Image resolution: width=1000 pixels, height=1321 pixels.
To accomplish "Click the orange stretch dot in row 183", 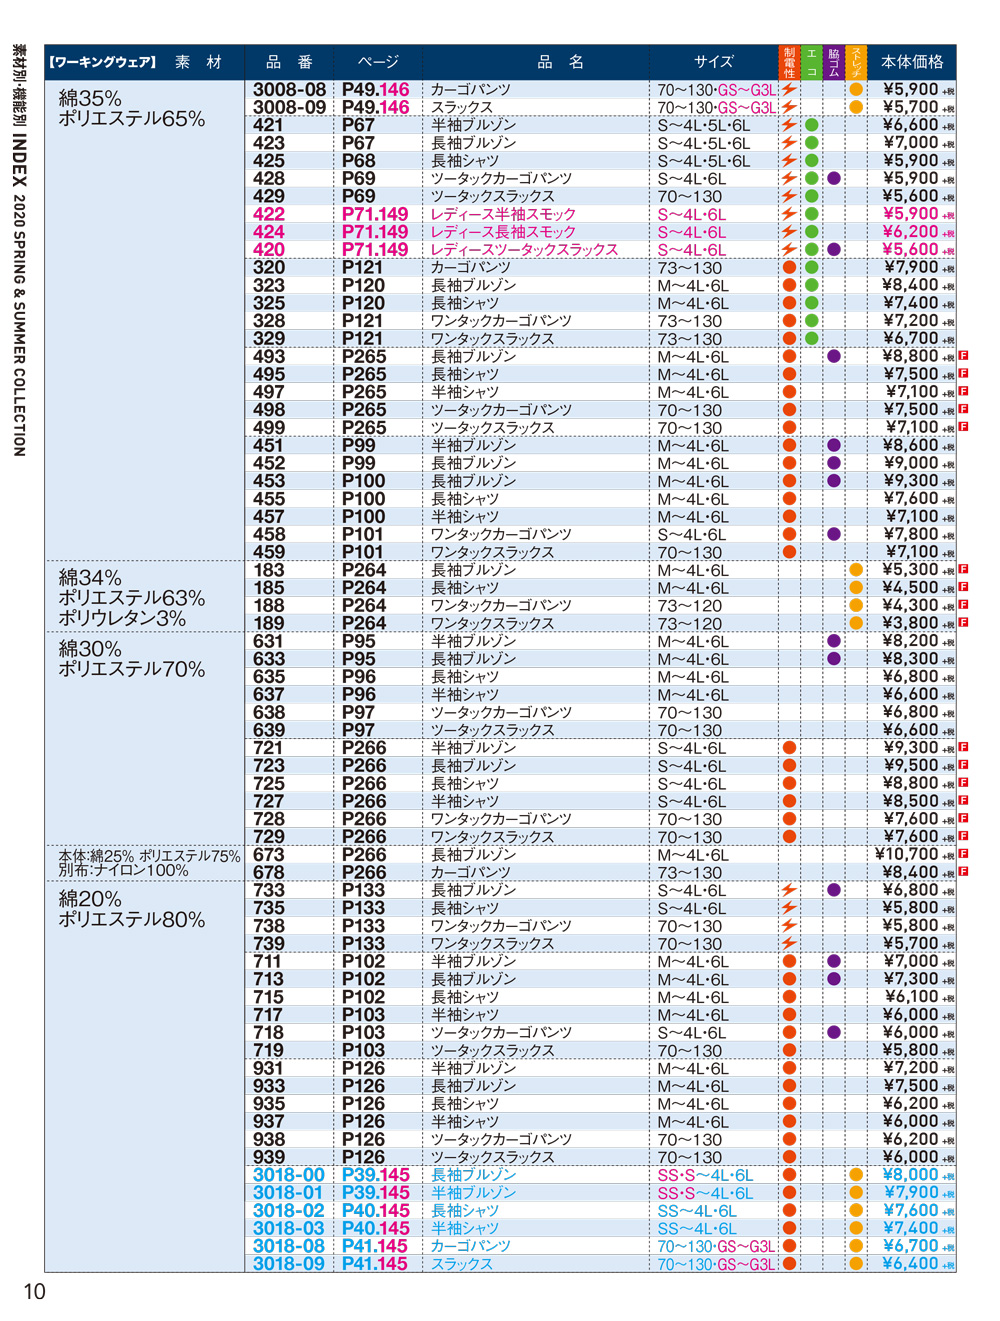I will [856, 570].
